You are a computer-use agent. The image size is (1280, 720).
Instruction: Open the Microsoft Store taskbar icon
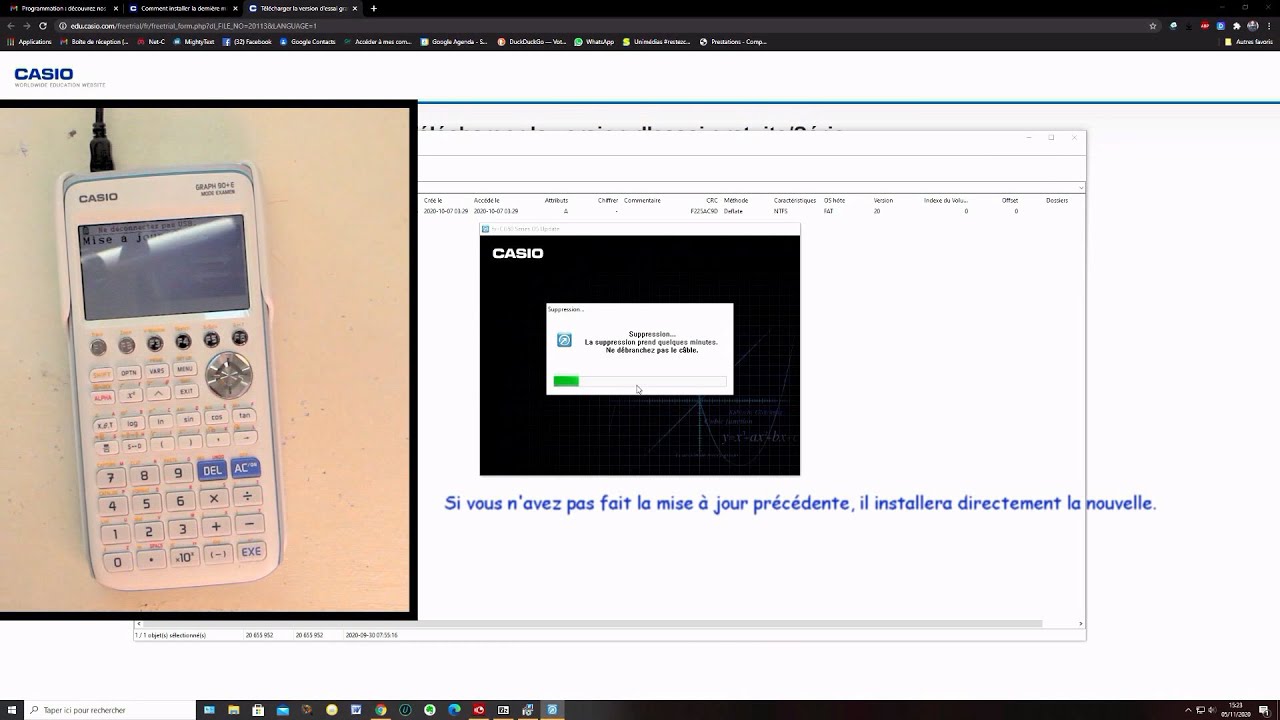click(258, 710)
